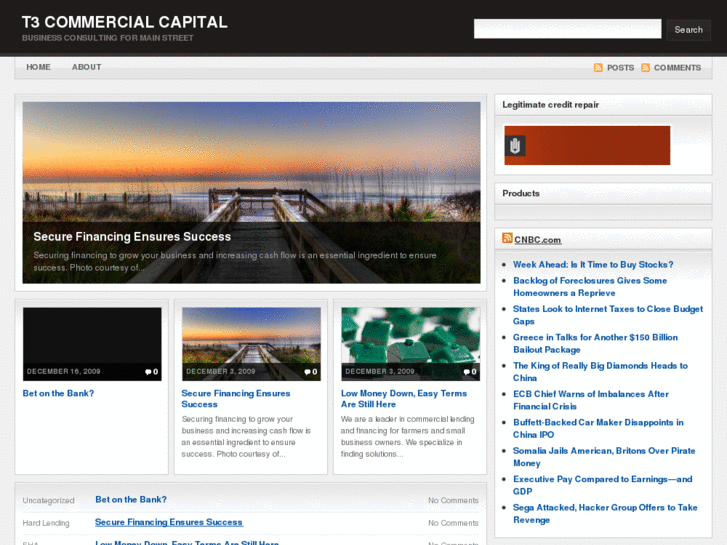Viewport: 727px width, 545px height.
Task: Click the December 16, 2009 date label
Action: (64, 372)
